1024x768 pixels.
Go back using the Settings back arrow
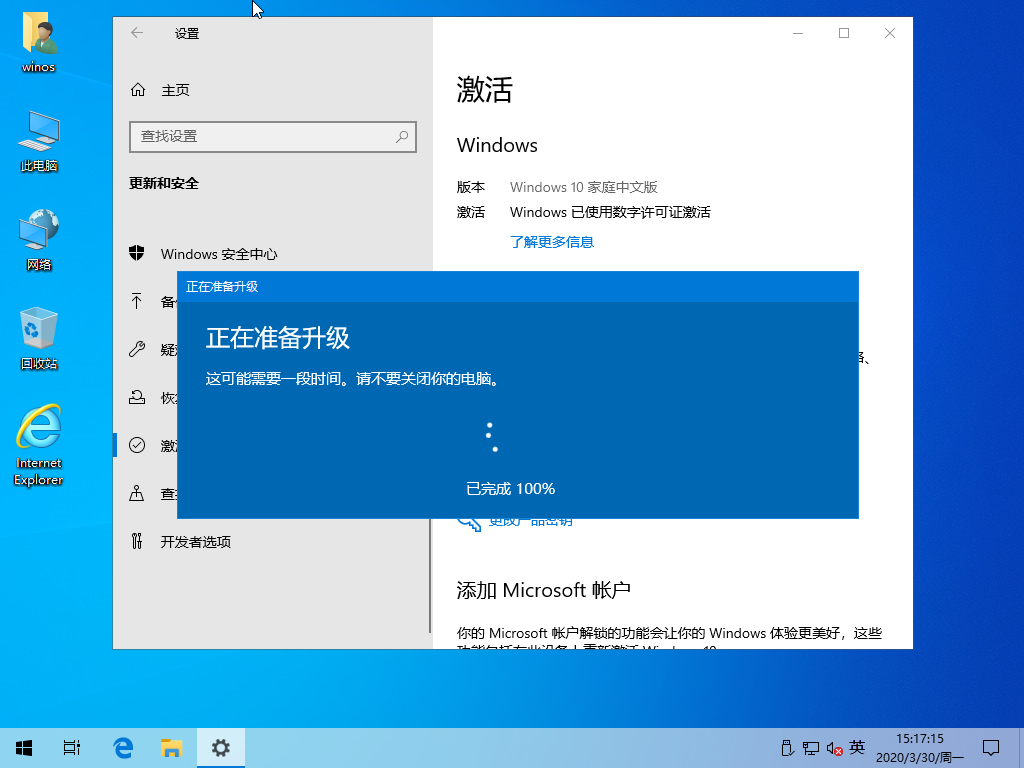coord(136,33)
